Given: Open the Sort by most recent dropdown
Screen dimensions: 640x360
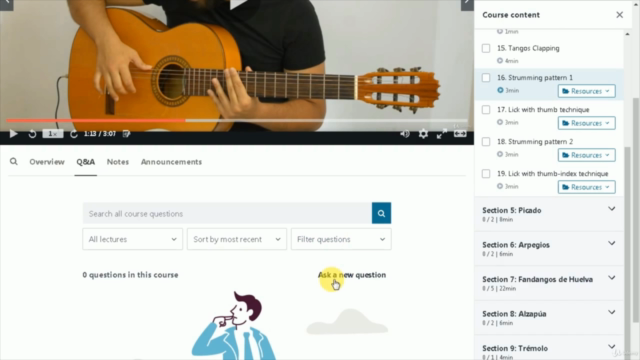Looking at the screenshot, I should click(237, 239).
